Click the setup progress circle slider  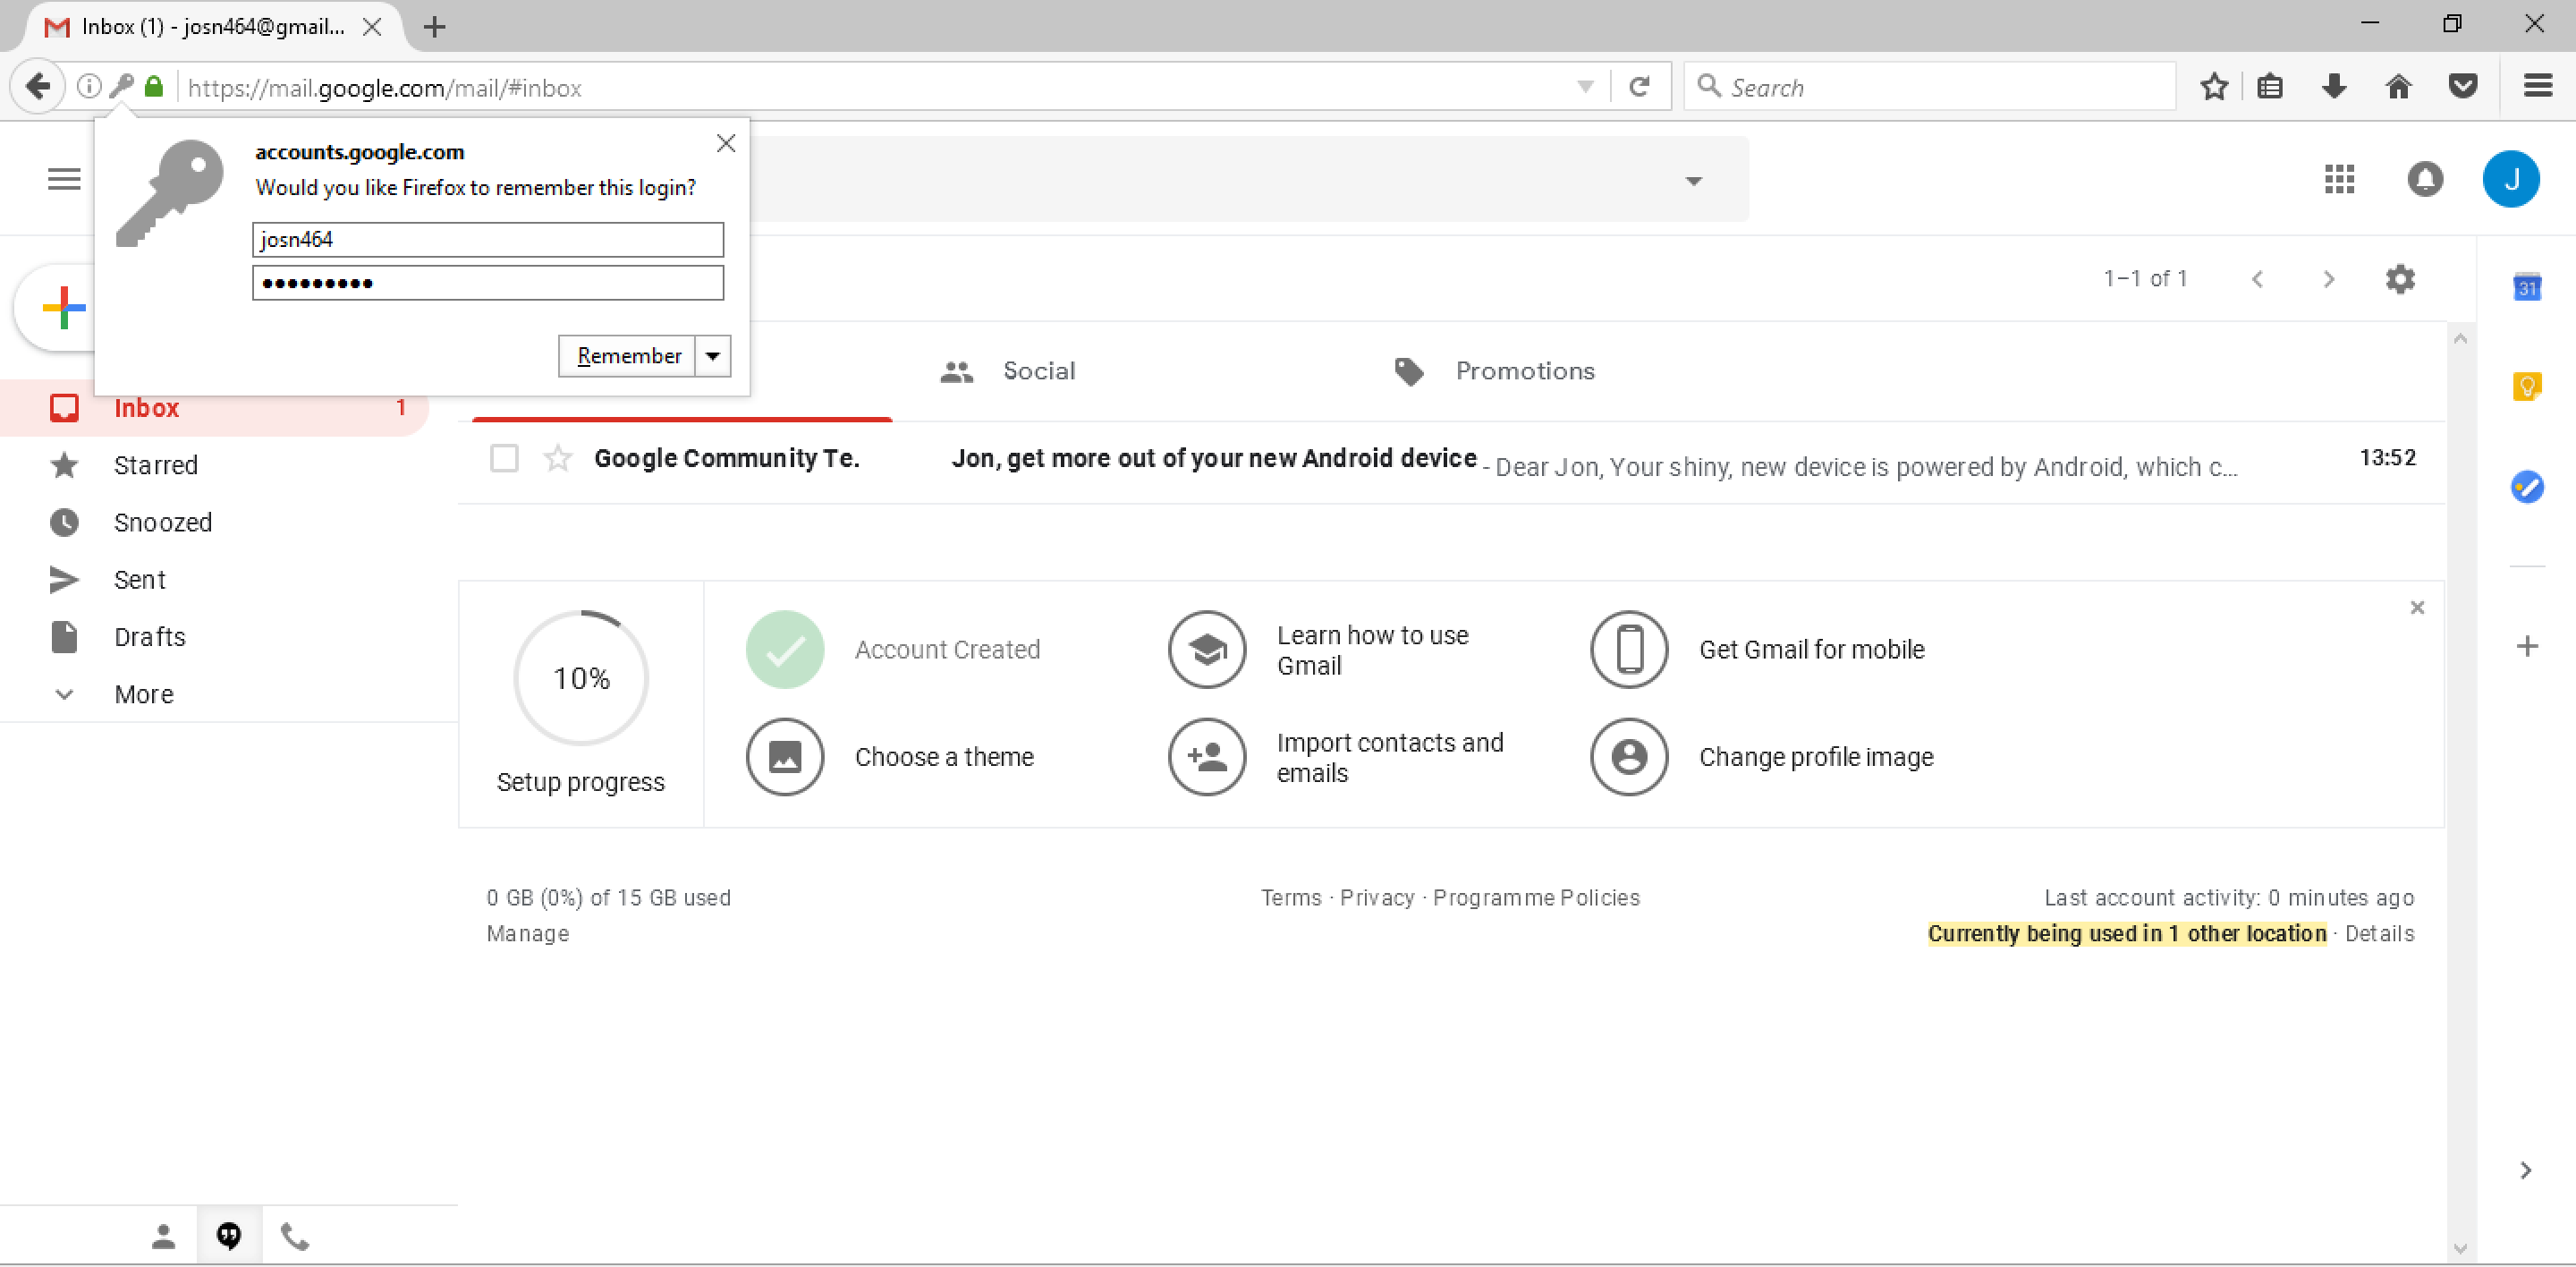pos(583,677)
